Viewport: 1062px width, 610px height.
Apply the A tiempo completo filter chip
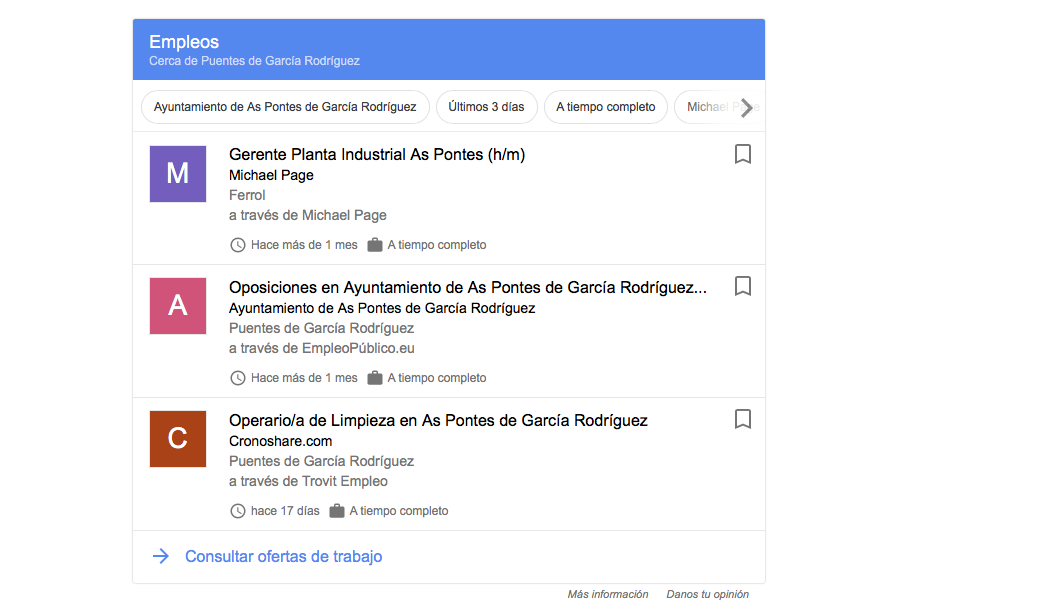(x=606, y=107)
